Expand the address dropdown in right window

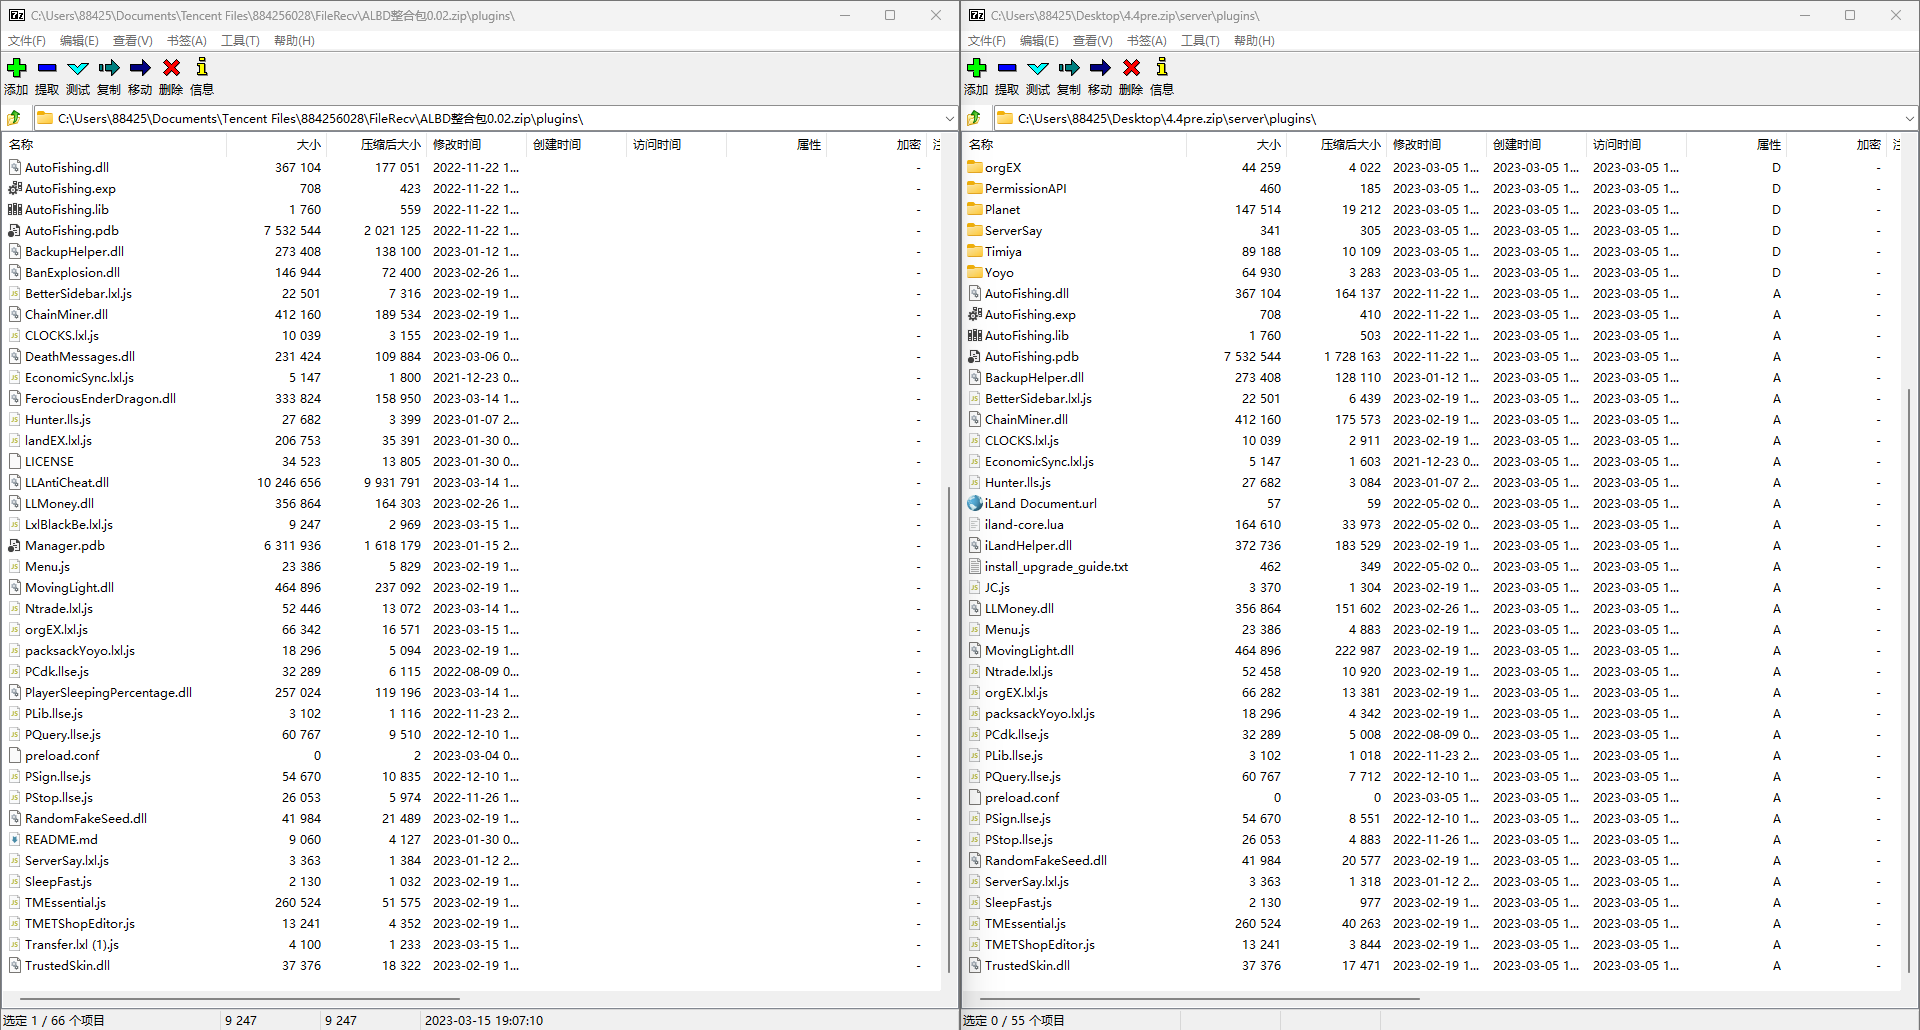(x=1909, y=118)
